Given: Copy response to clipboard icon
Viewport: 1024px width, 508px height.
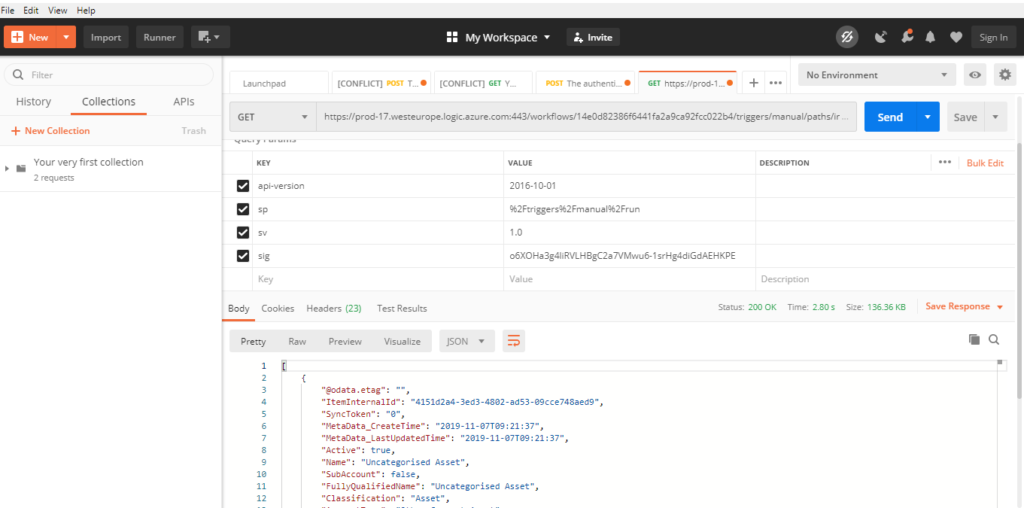Looking at the screenshot, I should pyautogui.click(x=974, y=340).
